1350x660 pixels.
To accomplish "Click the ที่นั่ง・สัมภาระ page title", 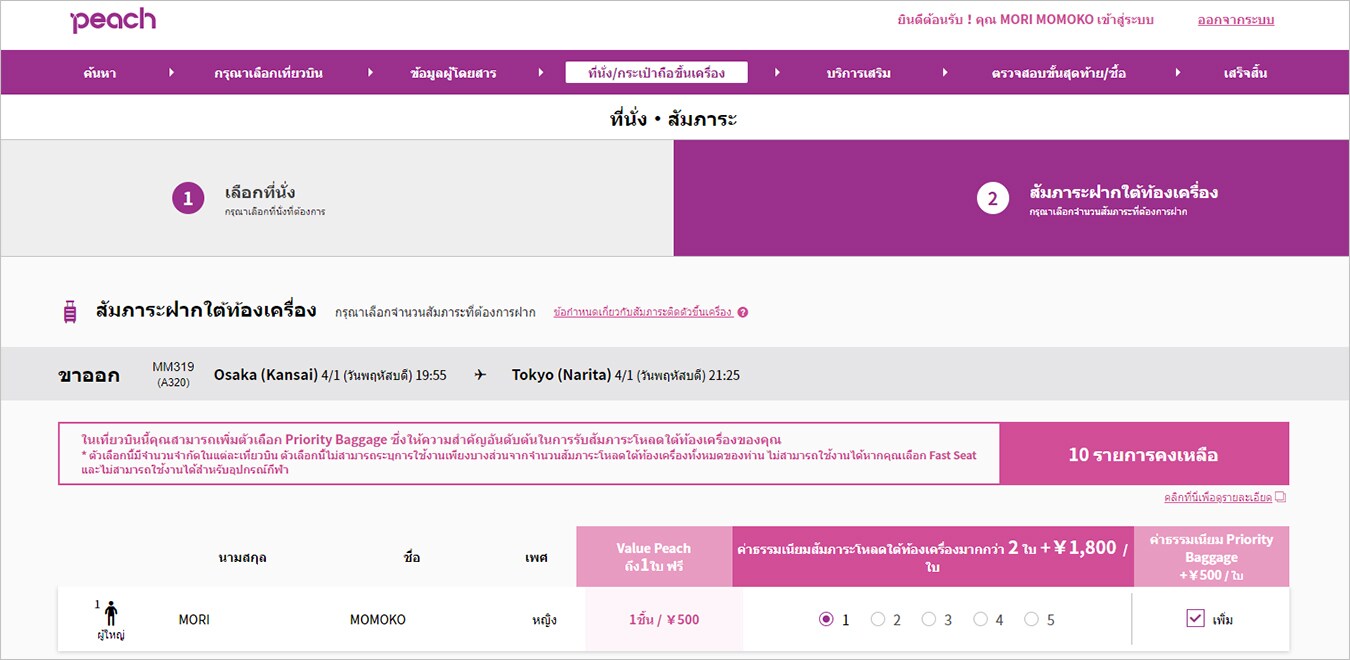I will coord(674,119).
